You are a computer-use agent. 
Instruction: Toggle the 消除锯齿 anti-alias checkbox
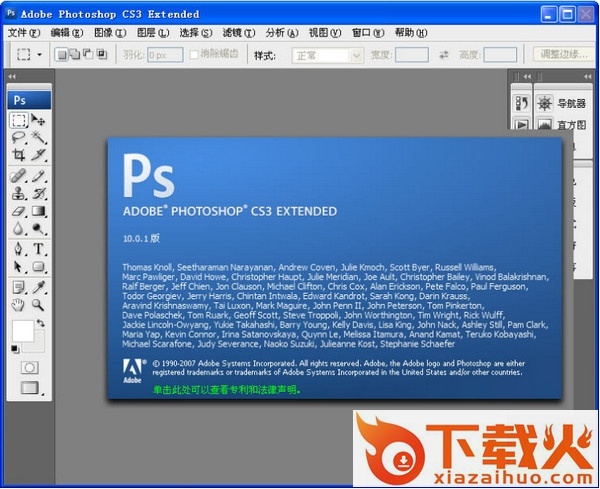pyautogui.click(x=194, y=55)
